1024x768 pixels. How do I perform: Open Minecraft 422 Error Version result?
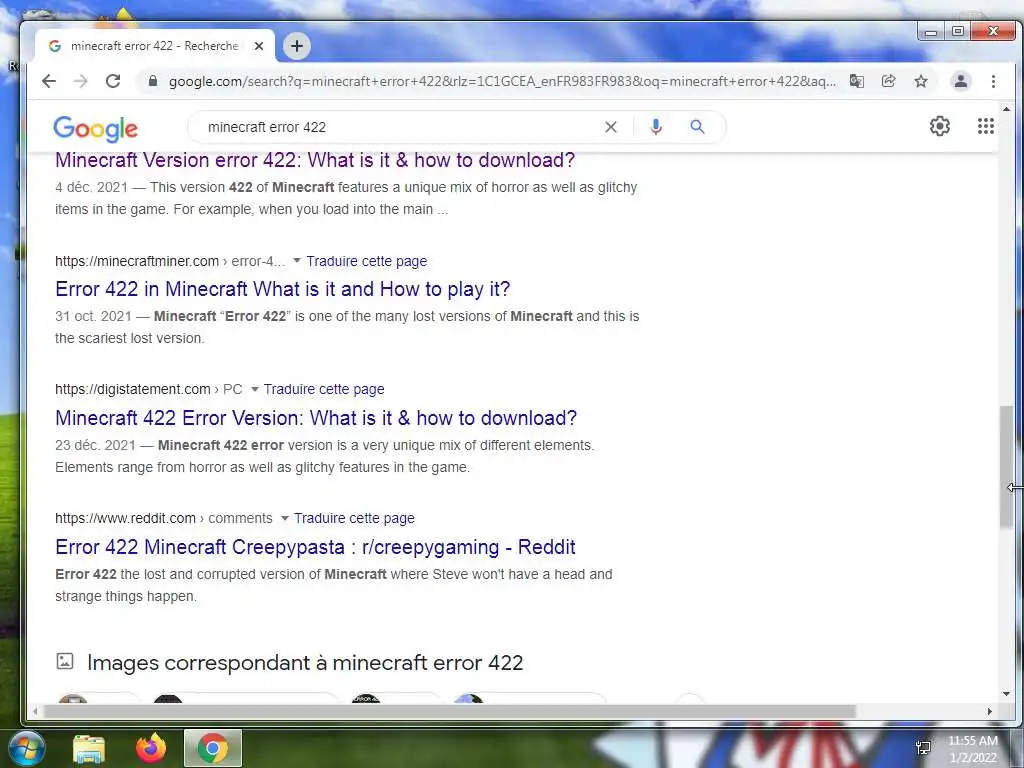[x=316, y=418]
